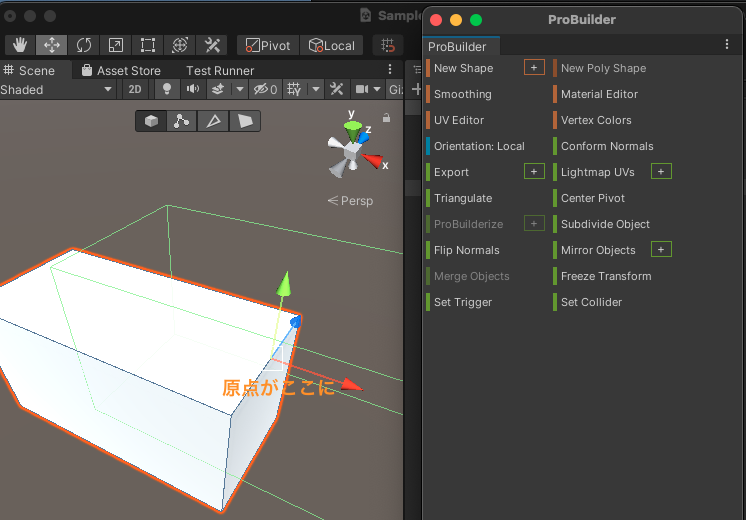Open the UV Editor
746x520 pixels.
[459, 120]
